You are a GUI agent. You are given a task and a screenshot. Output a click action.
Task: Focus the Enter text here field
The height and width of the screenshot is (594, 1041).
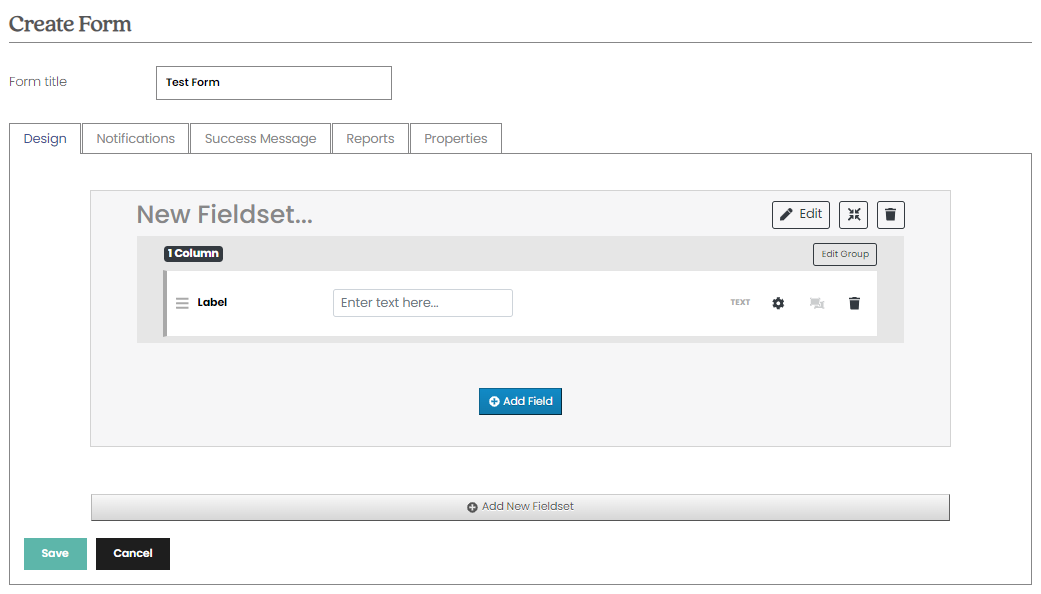[x=423, y=303]
